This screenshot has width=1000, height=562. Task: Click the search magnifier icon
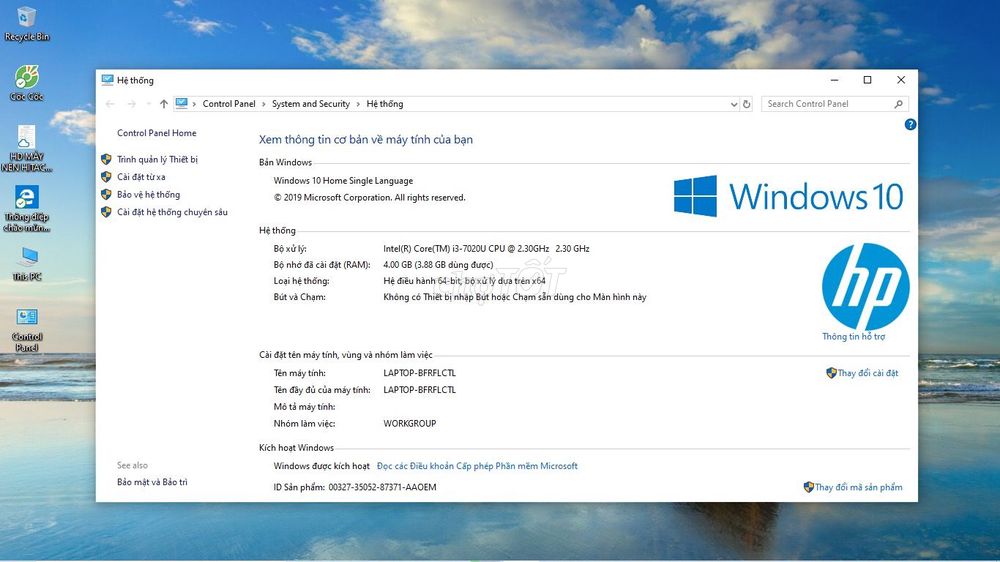[x=899, y=104]
